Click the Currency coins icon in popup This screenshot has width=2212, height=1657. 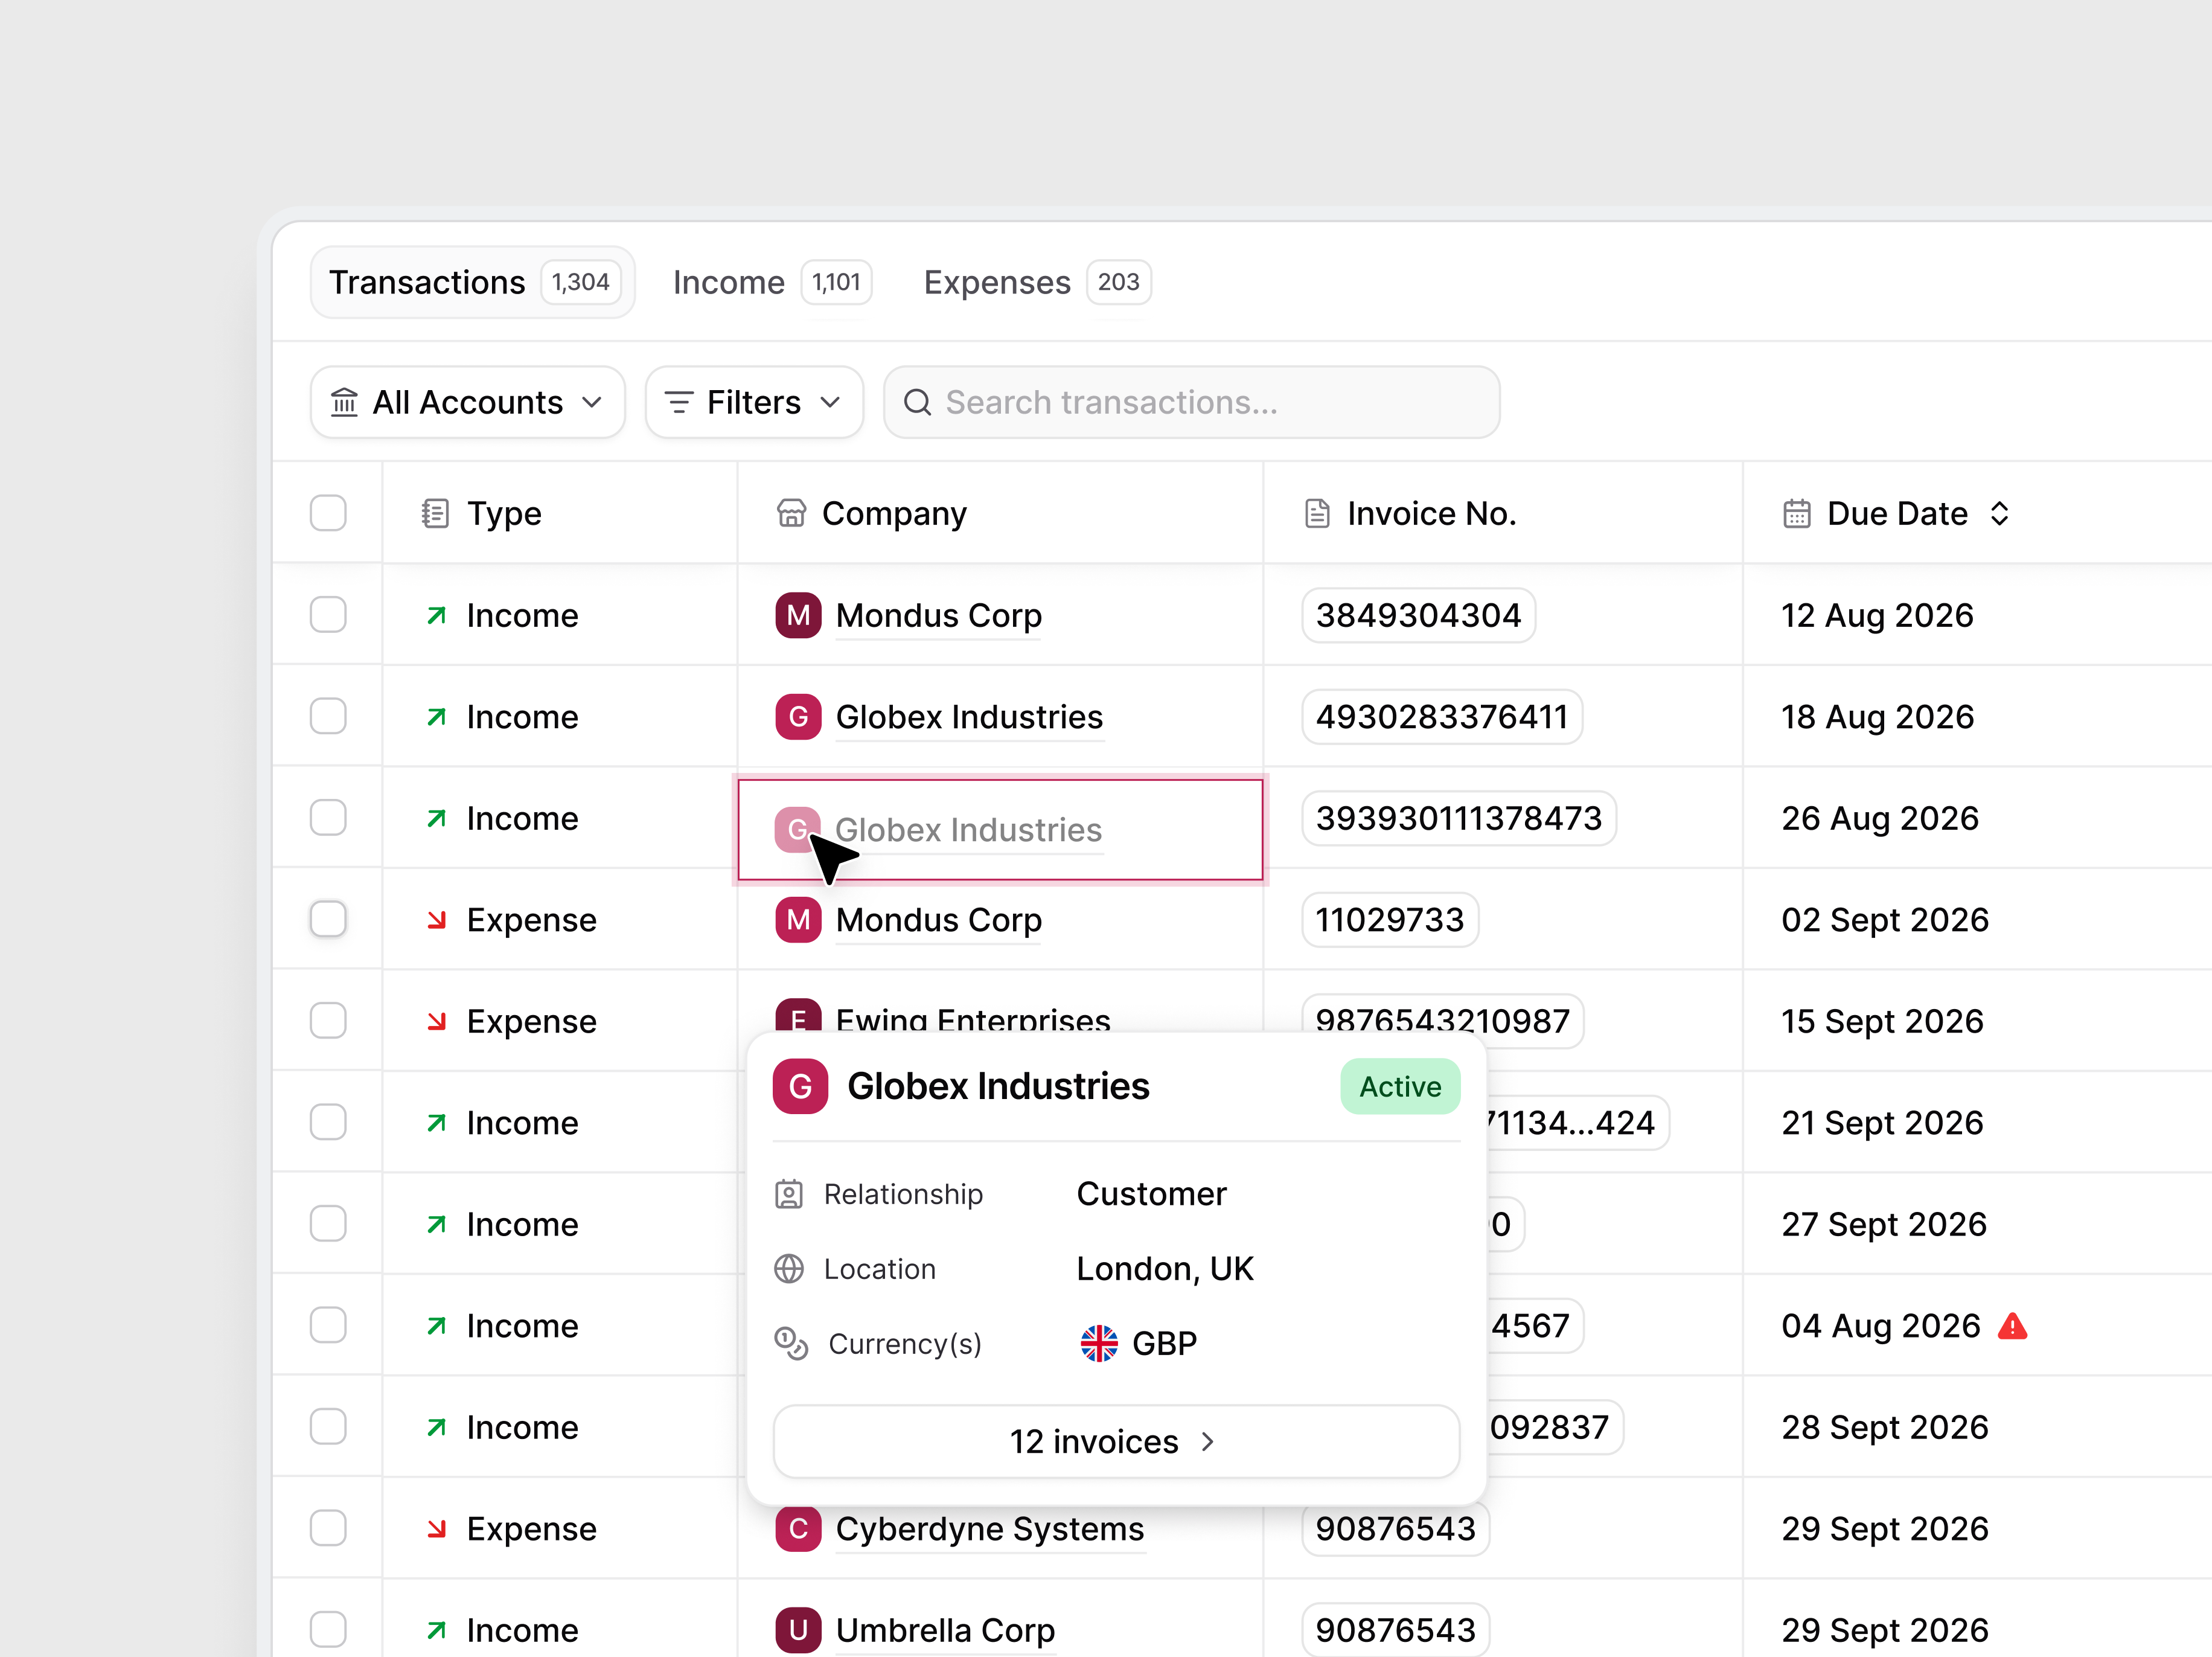tap(791, 1343)
